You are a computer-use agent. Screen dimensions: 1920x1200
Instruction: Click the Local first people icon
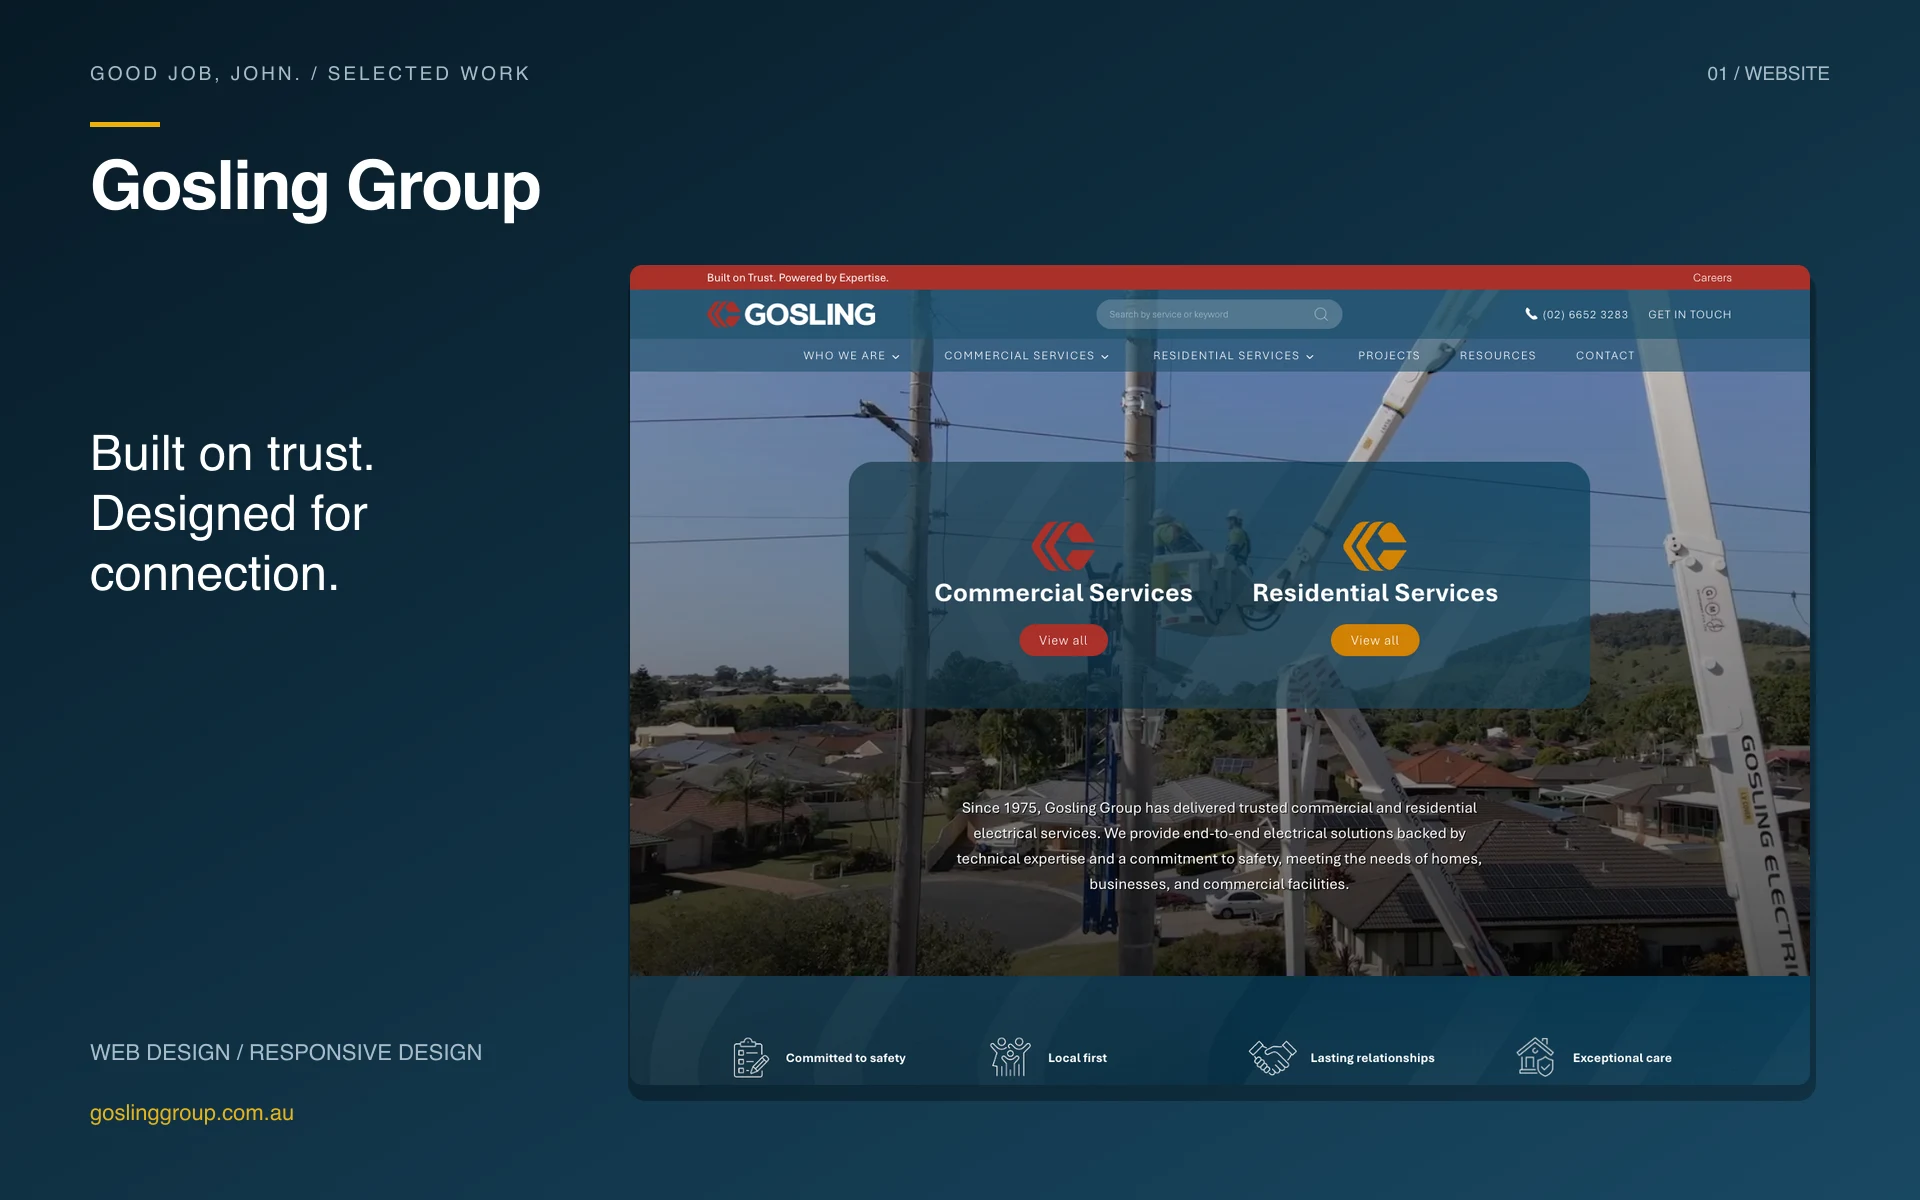[1010, 1057]
